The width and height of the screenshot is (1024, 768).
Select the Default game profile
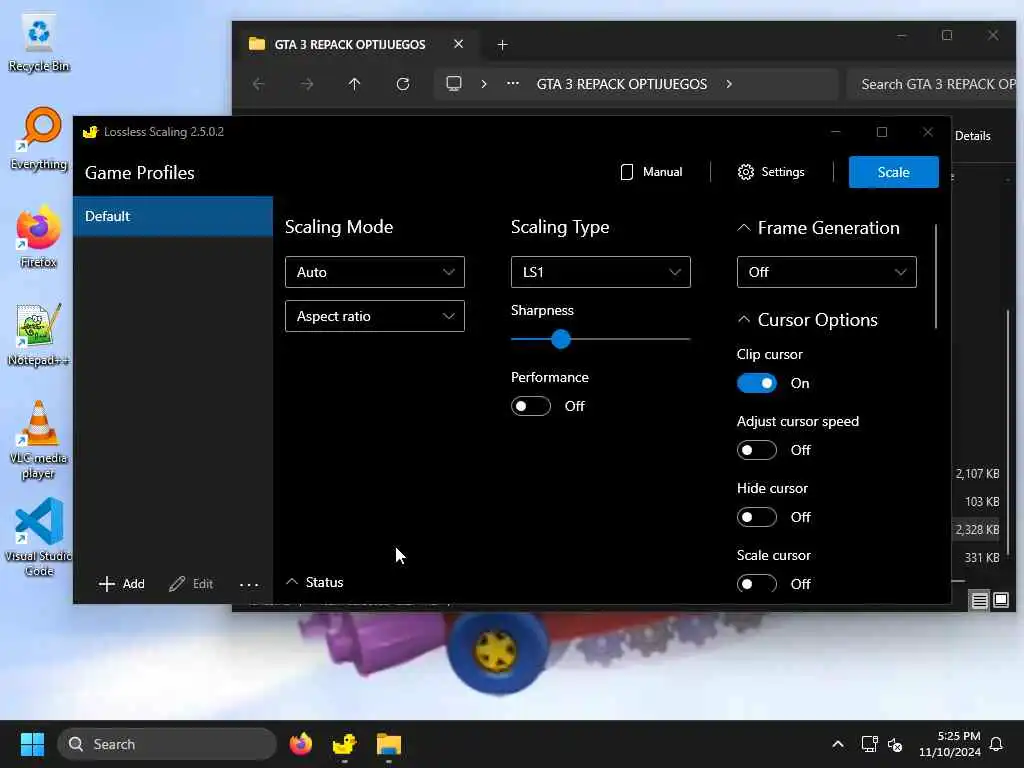click(173, 216)
